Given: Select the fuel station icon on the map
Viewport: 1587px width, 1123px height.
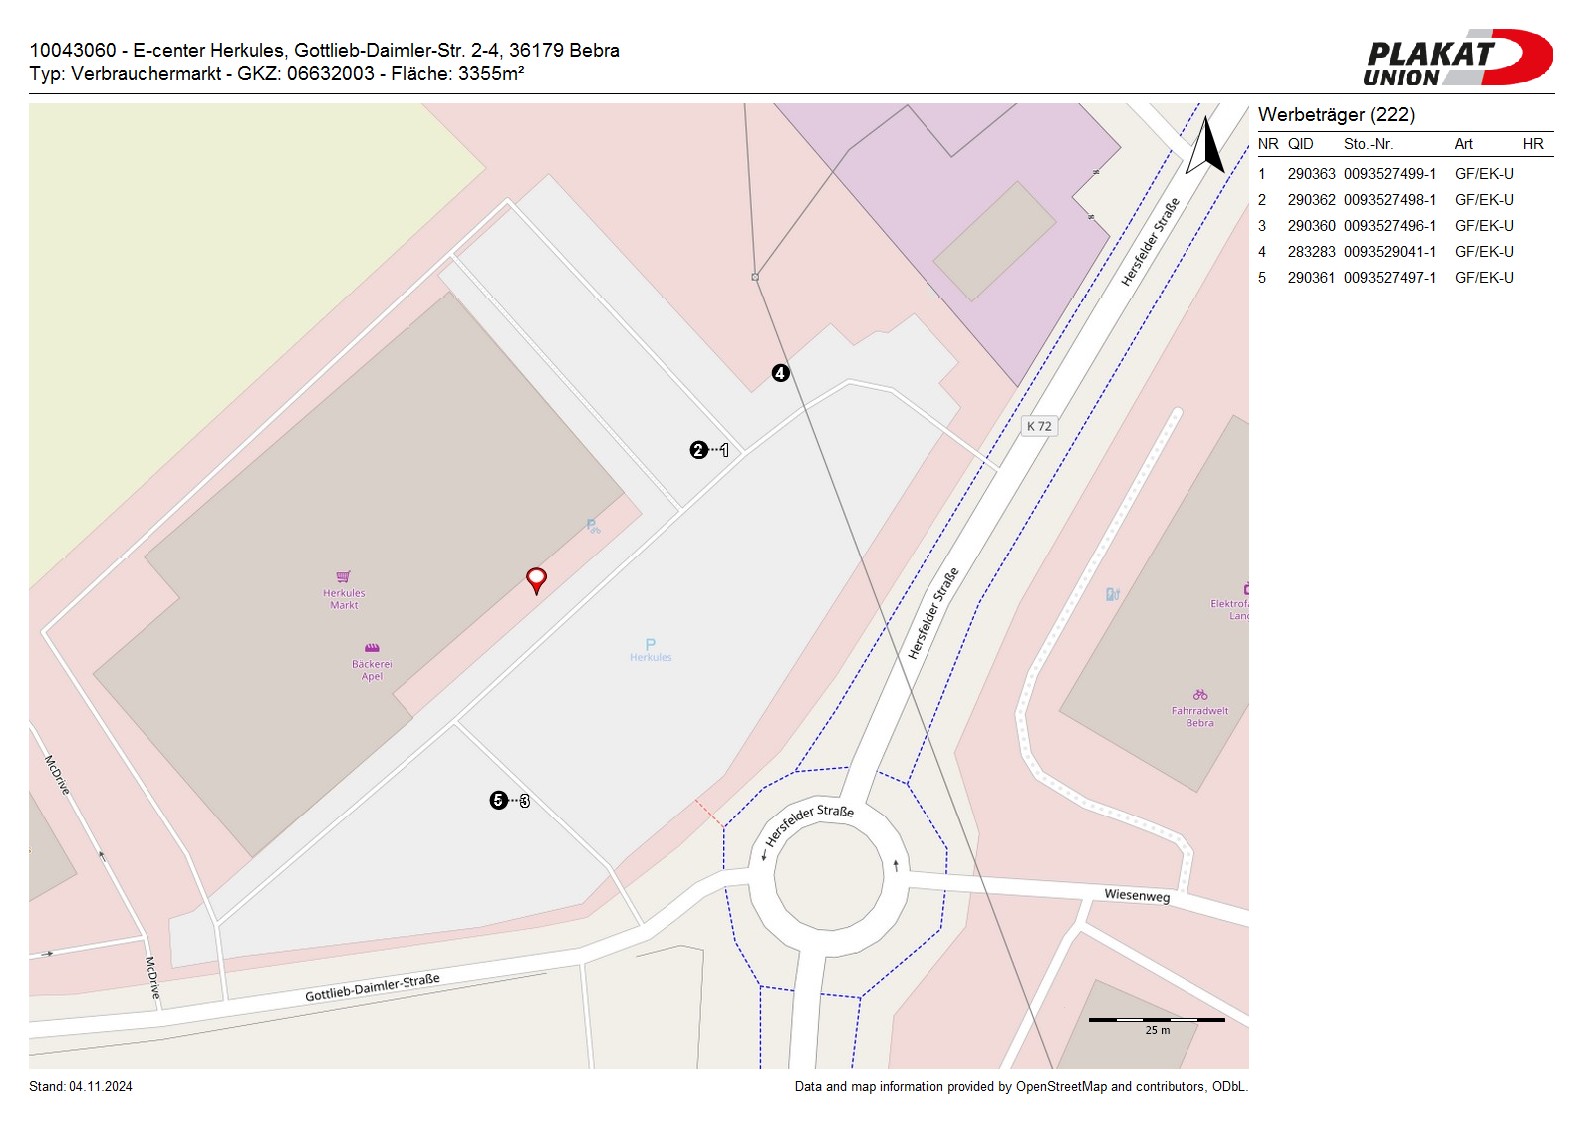Looking at the screenshot, I should (1112, 594).
